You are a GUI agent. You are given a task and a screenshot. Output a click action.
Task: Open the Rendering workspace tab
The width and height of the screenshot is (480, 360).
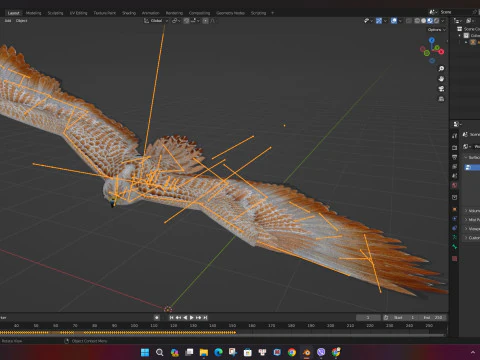tap(174, 13)
